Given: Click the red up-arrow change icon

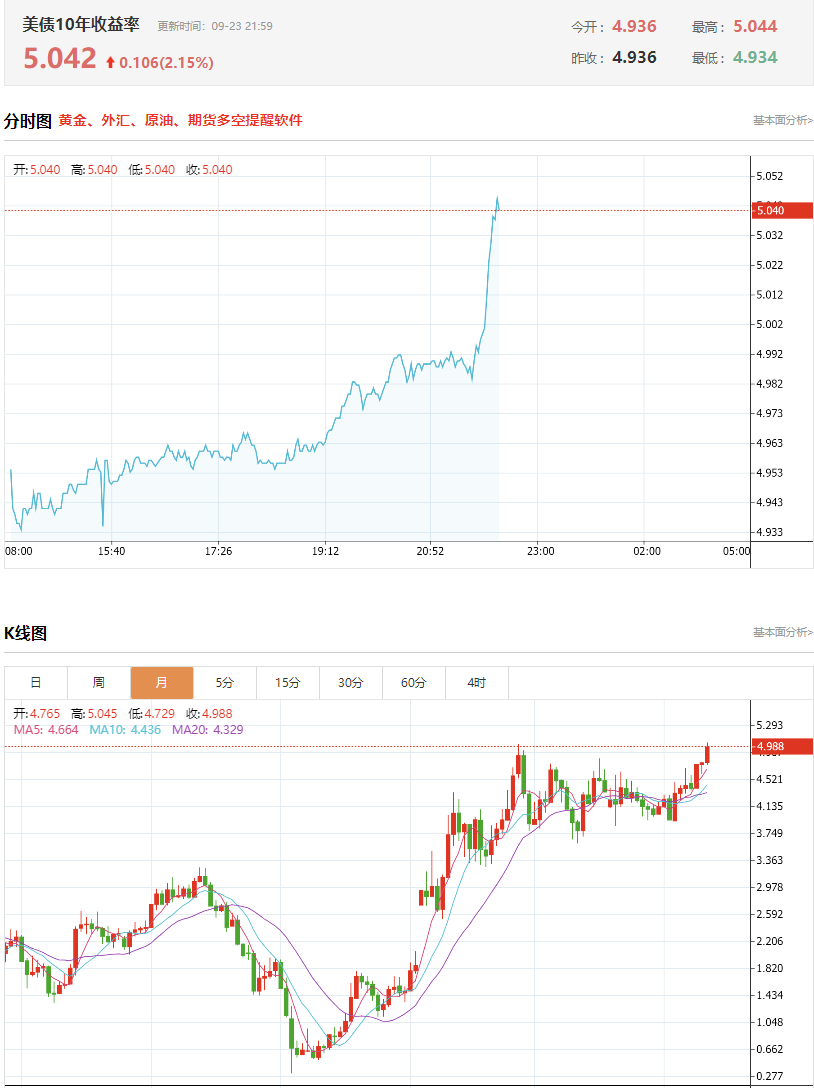Looking at the screenshot, I should point(110,63).
